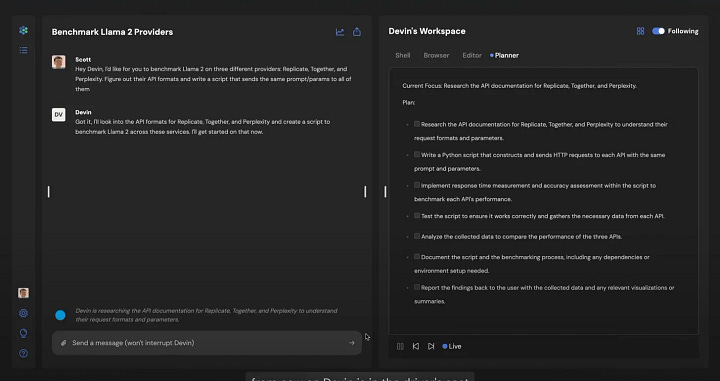
Task: Click the blue status dot beside Devin's activity
Action: tap(60, 315)
